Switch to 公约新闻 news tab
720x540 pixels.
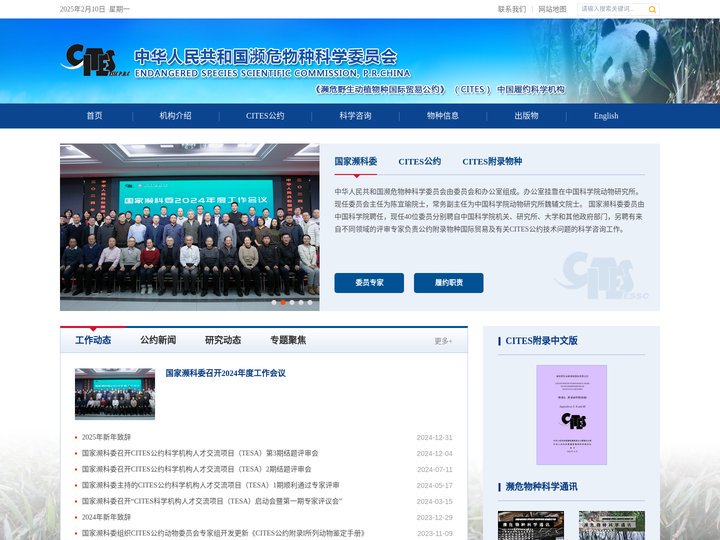[158, 340]
